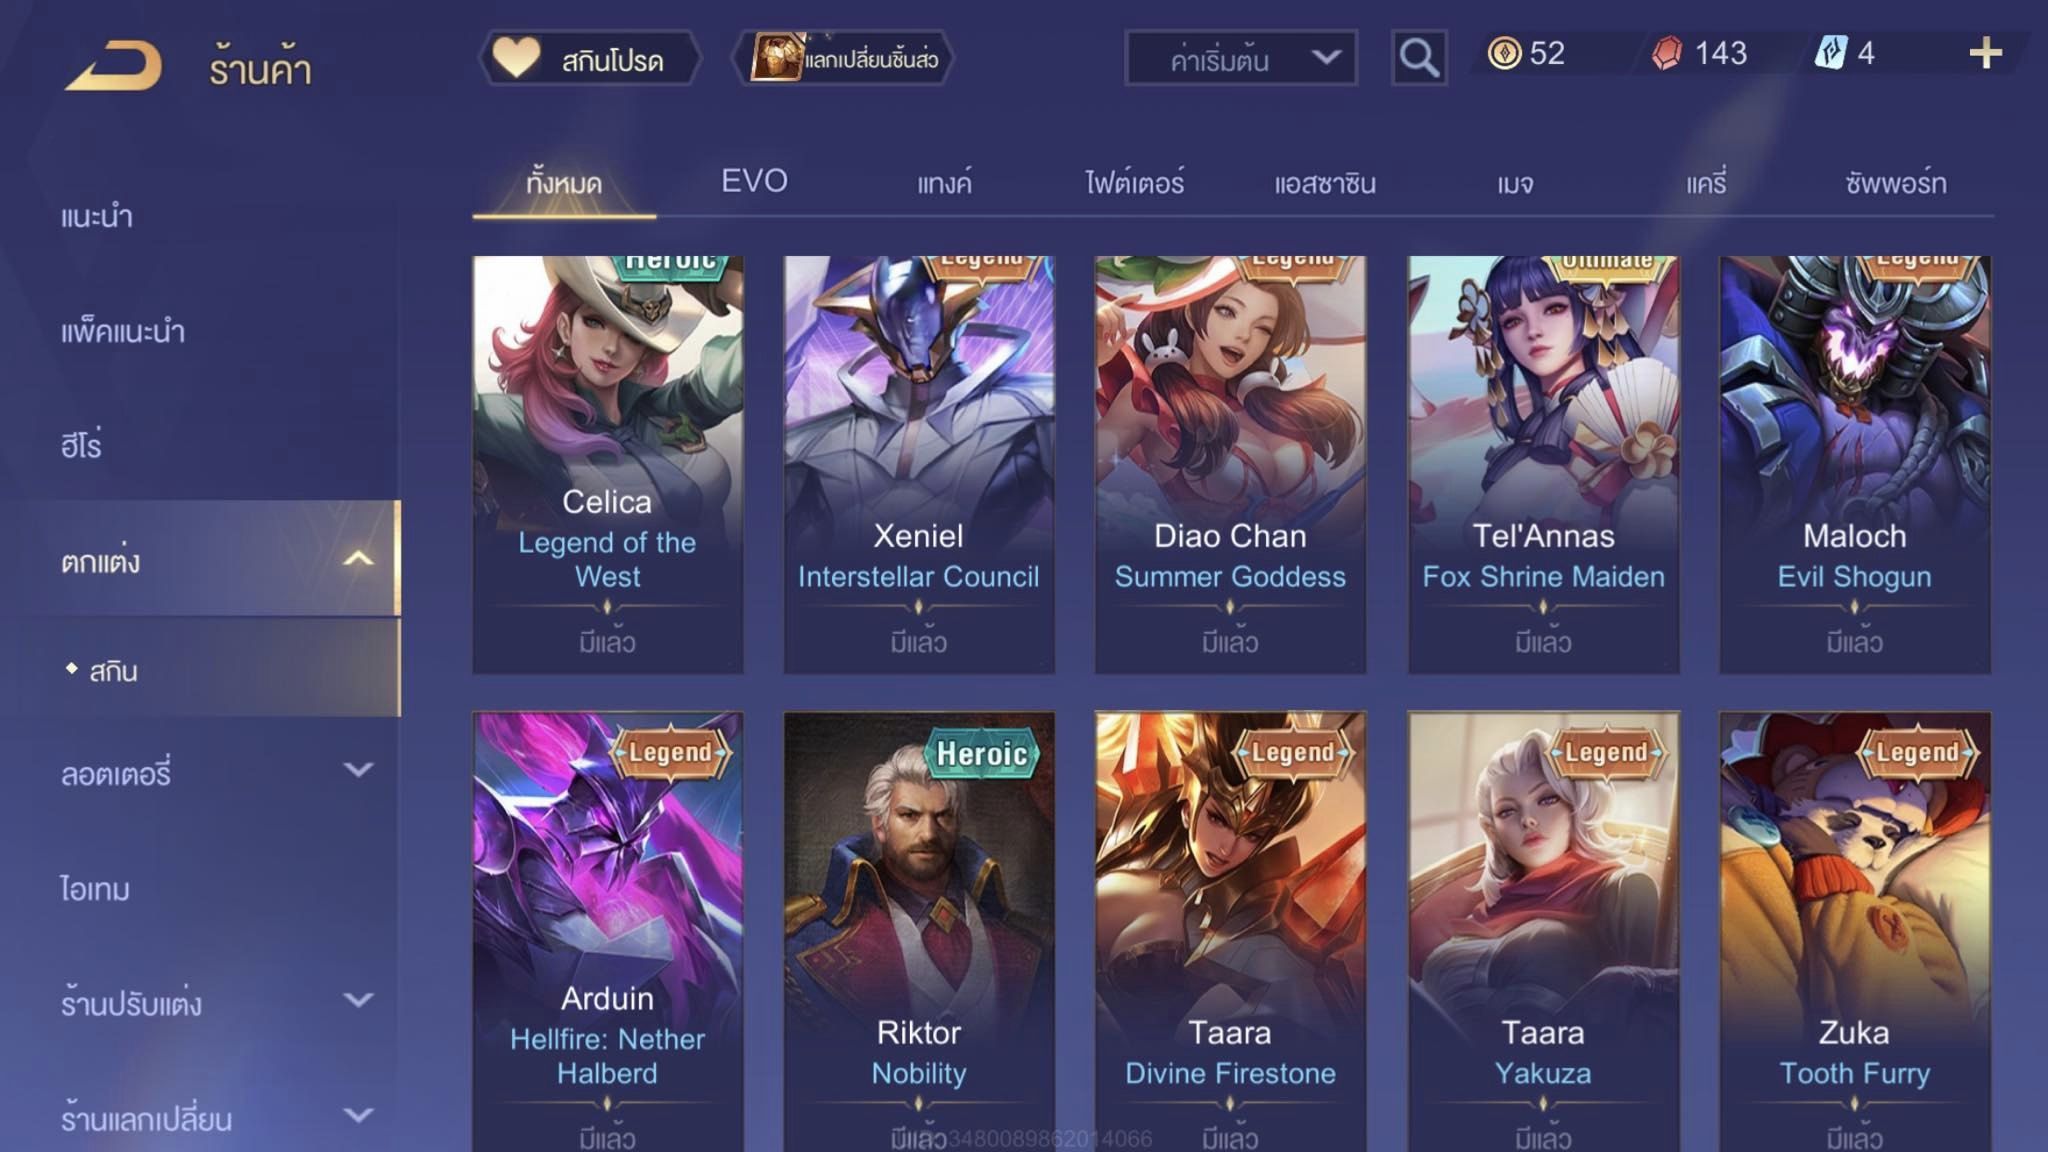Expand the ร้านปรับแต่ง sidebar section
This screenshot has width=2048, height=1152.
tap(358, 1000)
